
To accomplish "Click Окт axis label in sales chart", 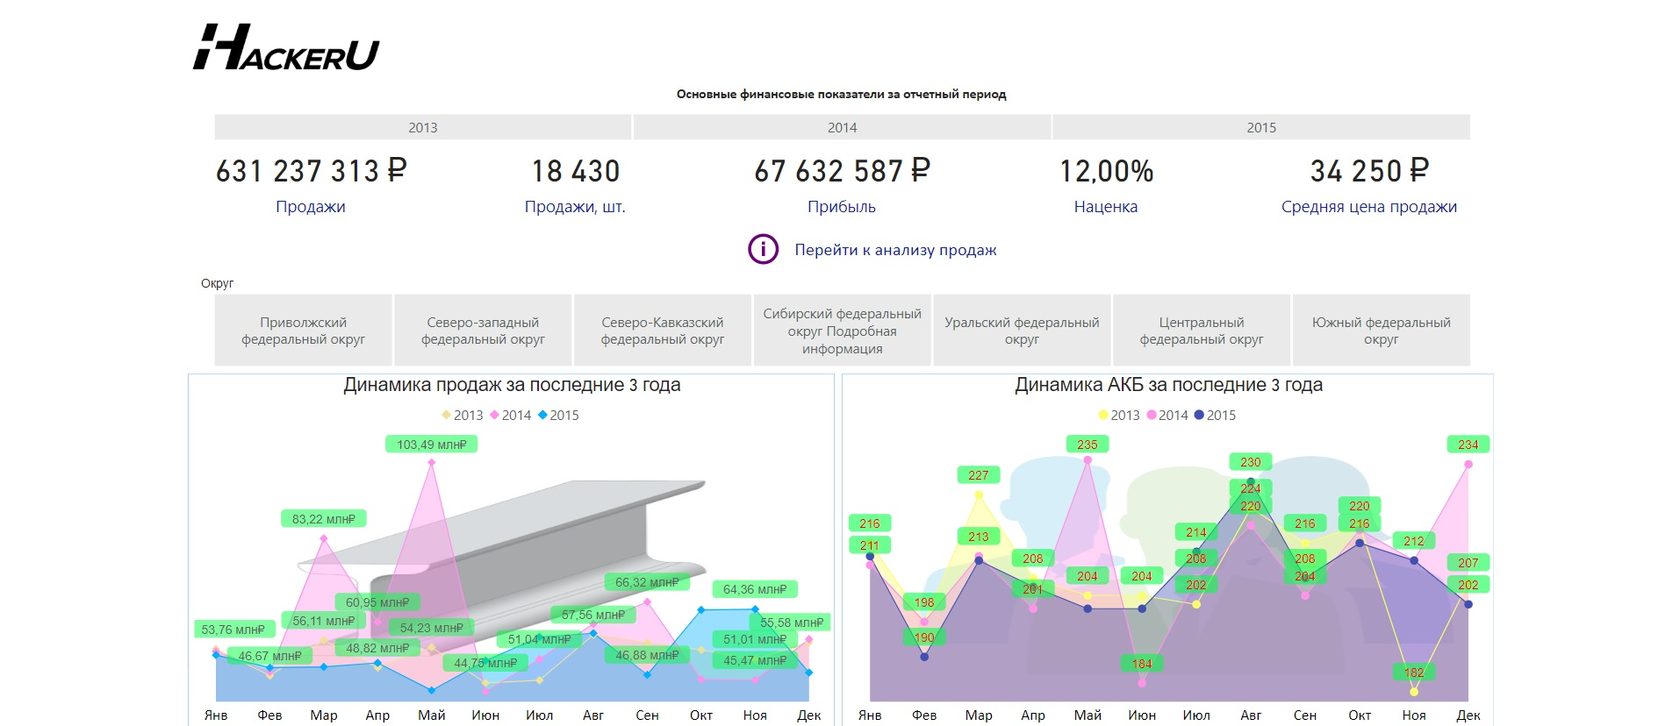I will (x=701, y=715).
